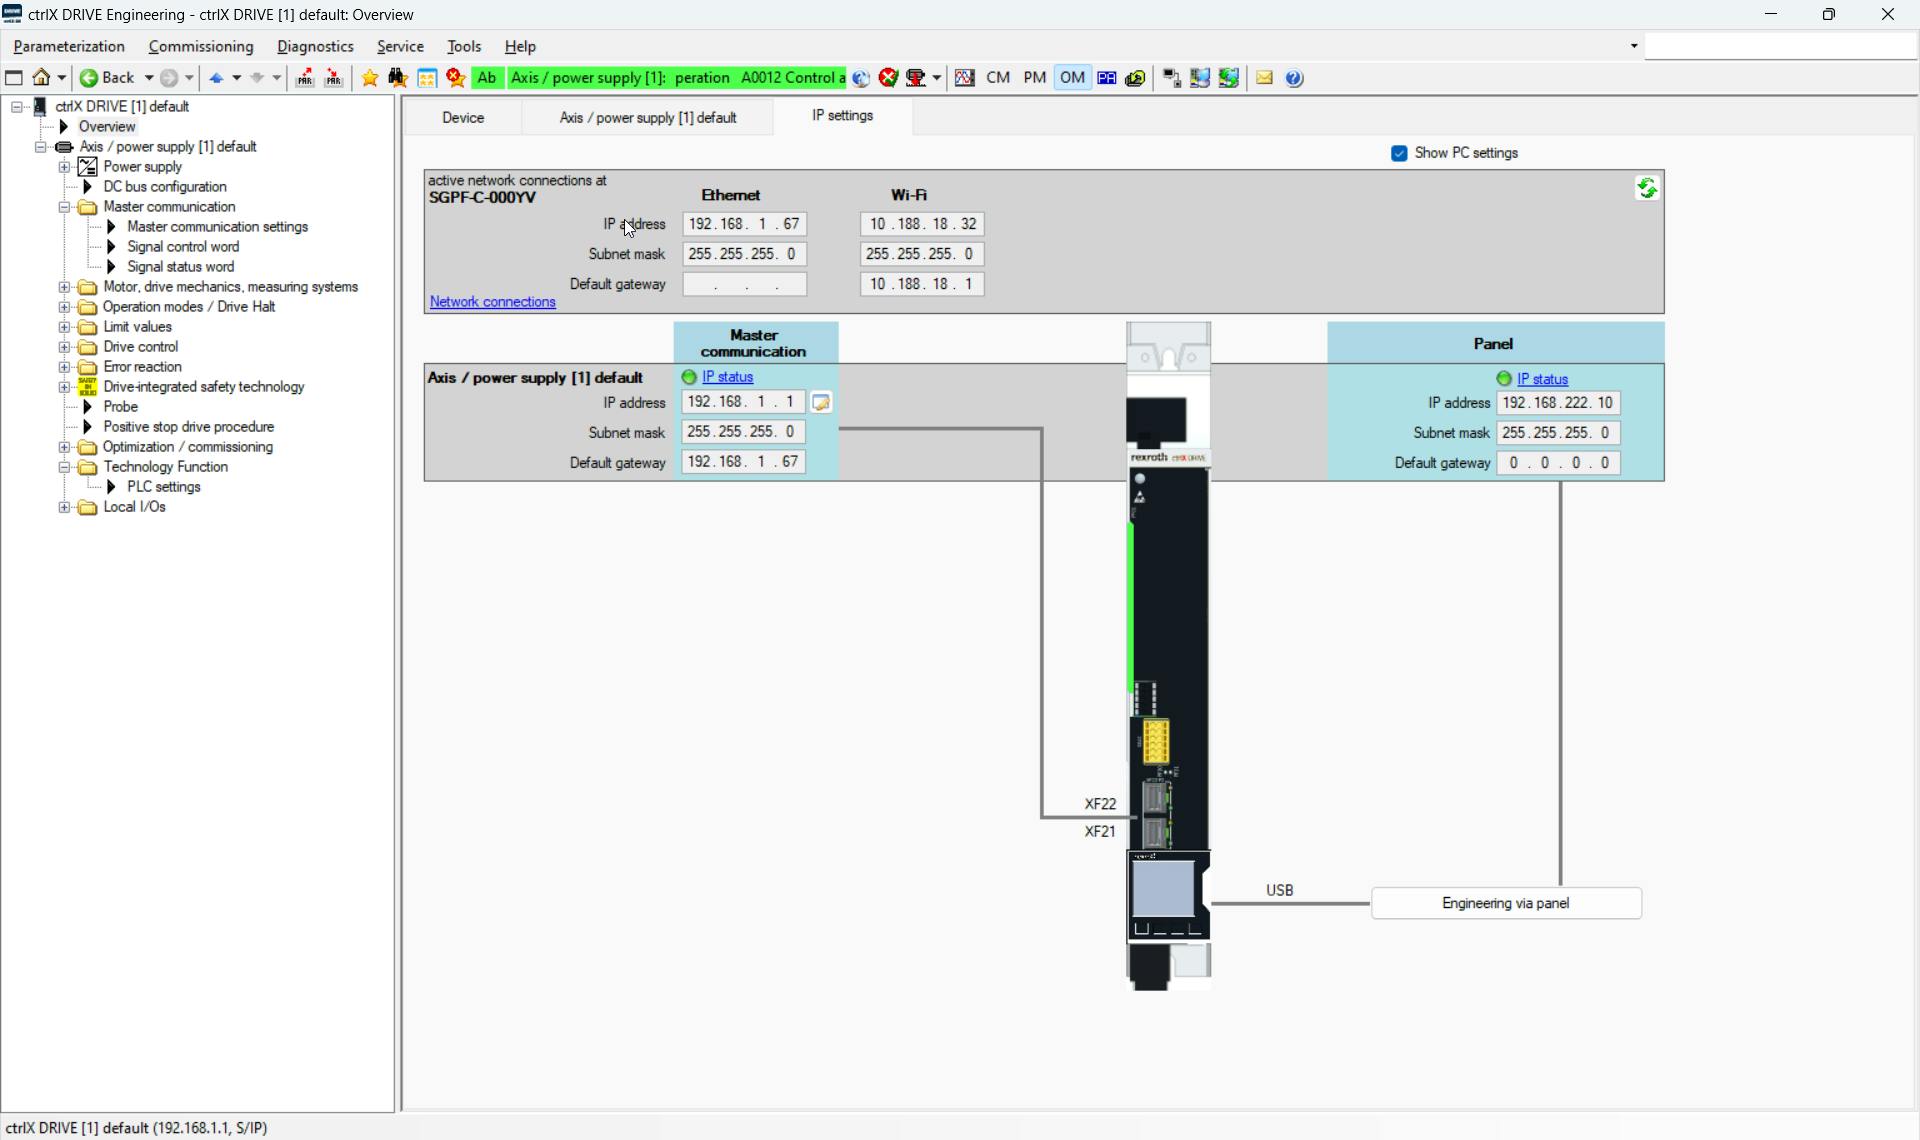
Task: Switch to the Device tab
Action: [x=463, y=118]
